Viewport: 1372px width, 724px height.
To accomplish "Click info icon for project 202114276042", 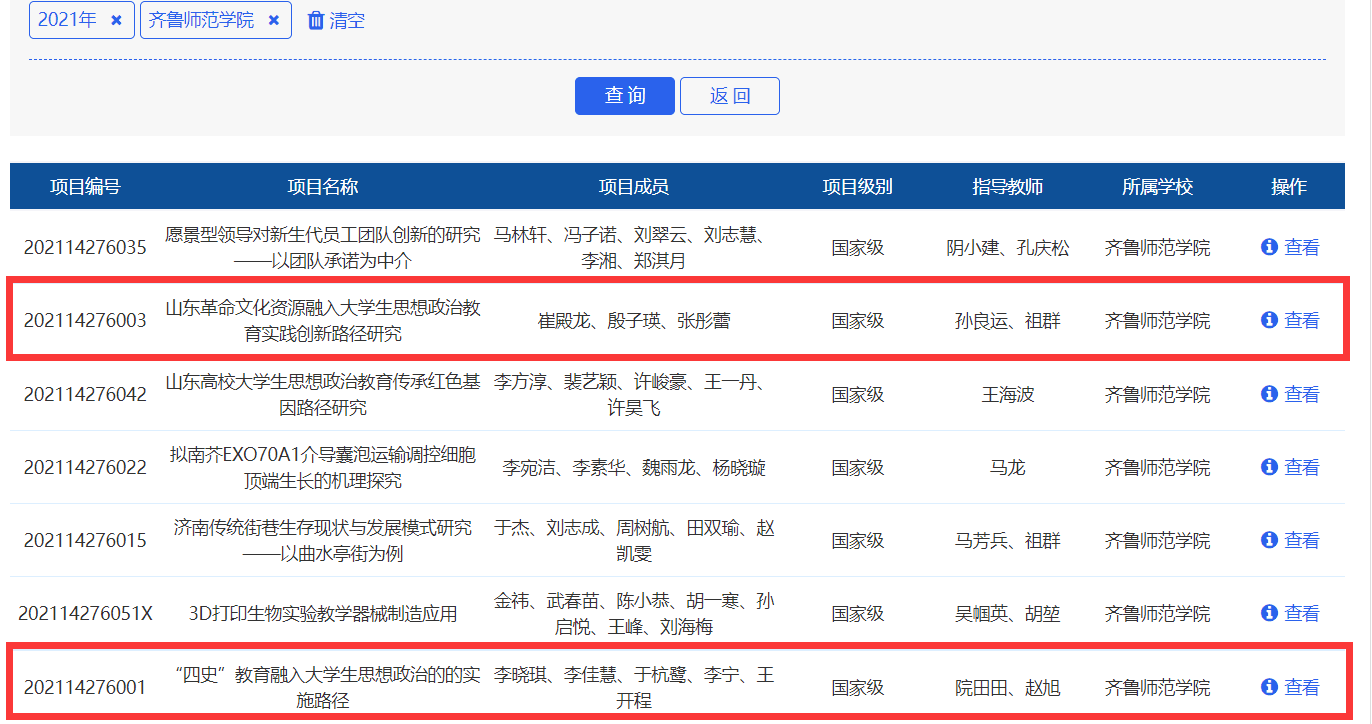I will pyautogui.click(x=1270, y=394).
